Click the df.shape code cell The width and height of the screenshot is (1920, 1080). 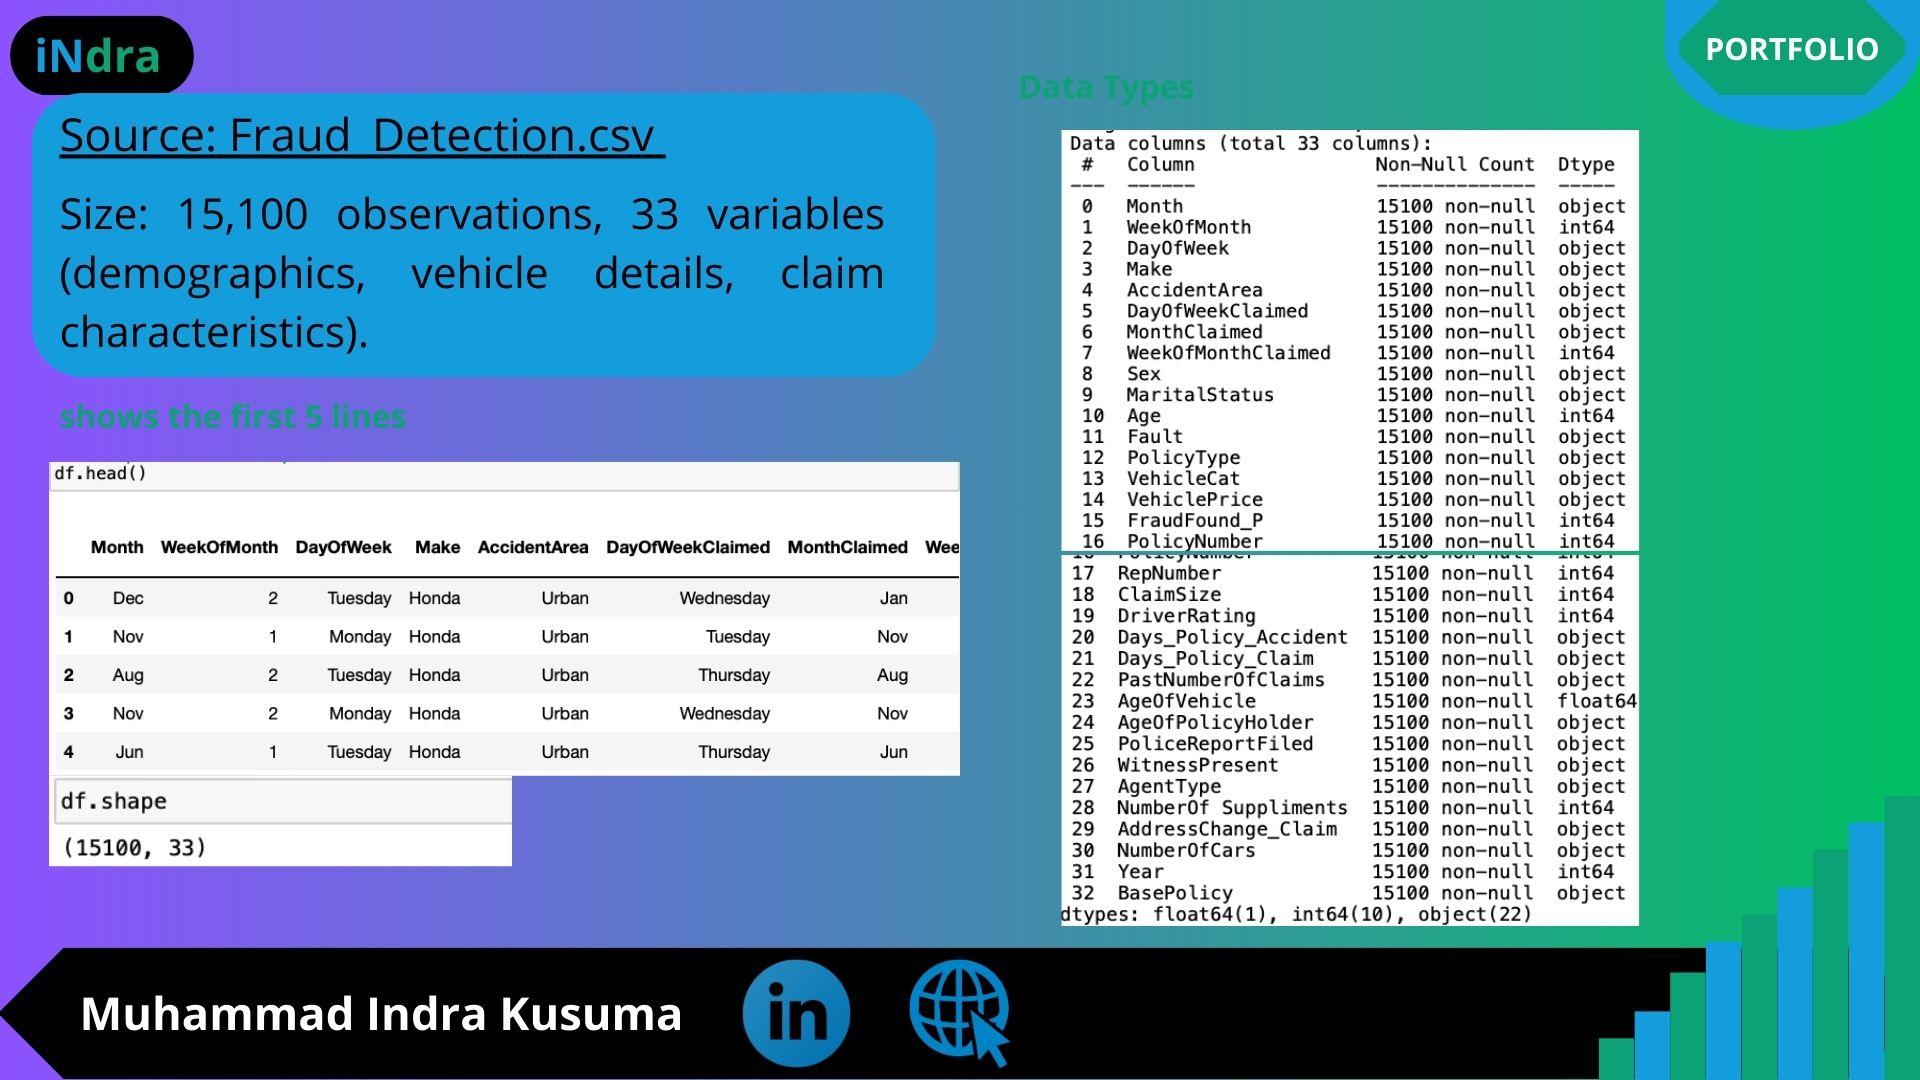point(114,801)
